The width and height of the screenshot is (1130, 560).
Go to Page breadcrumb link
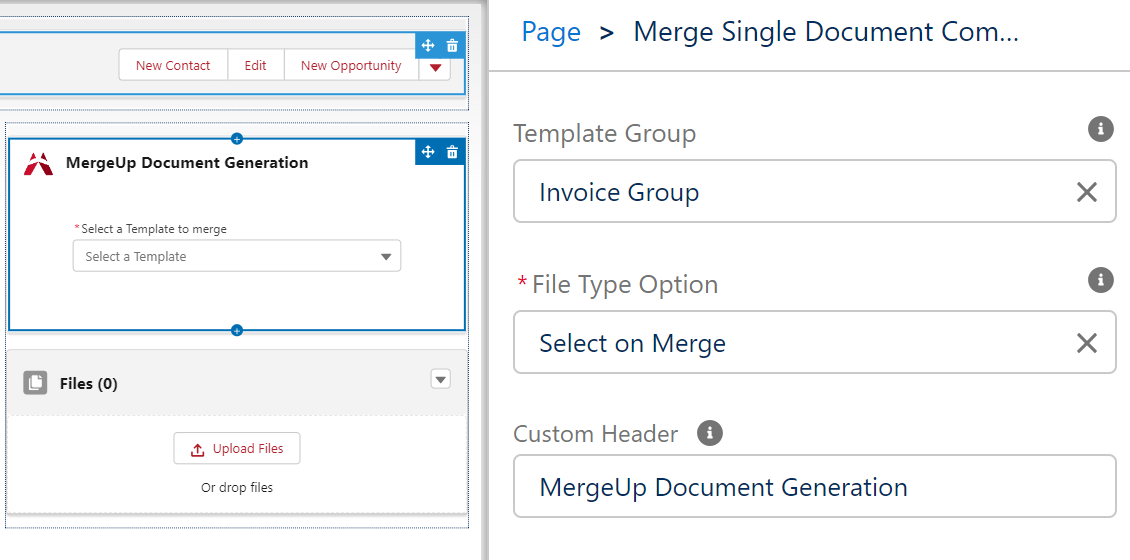[551, 32]
